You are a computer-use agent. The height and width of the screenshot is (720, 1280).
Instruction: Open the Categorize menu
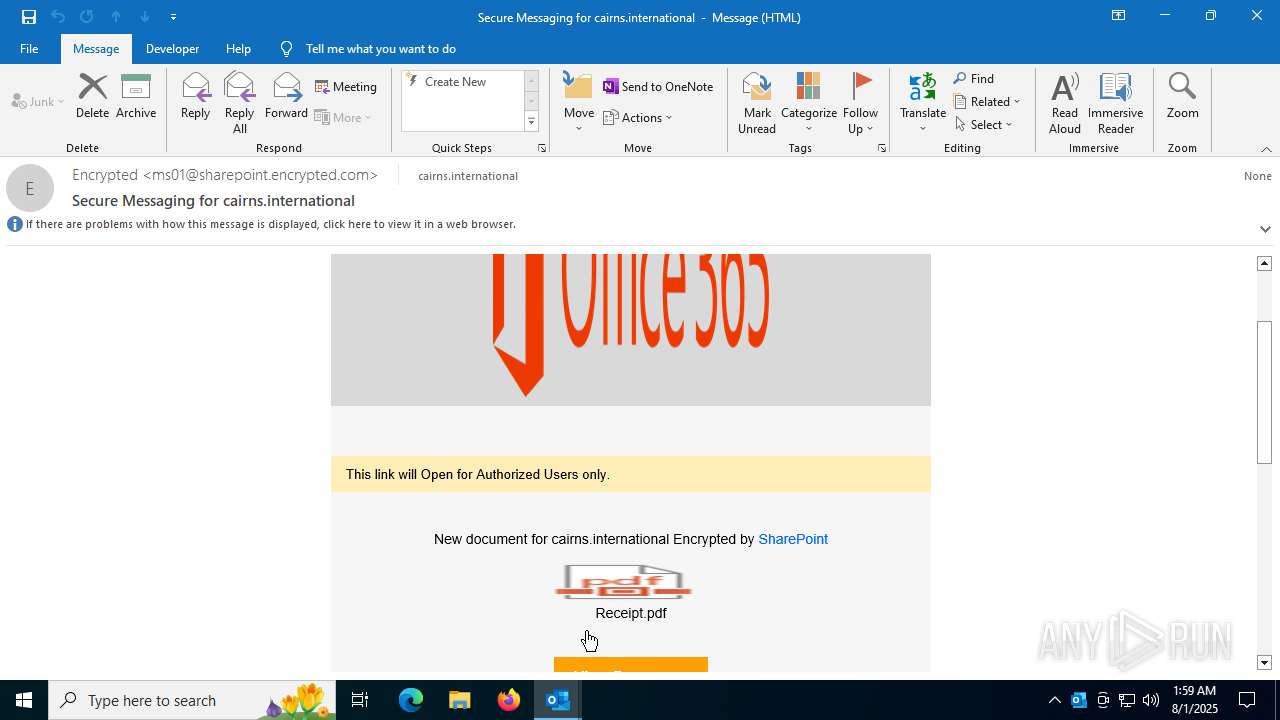click(809, 103)
